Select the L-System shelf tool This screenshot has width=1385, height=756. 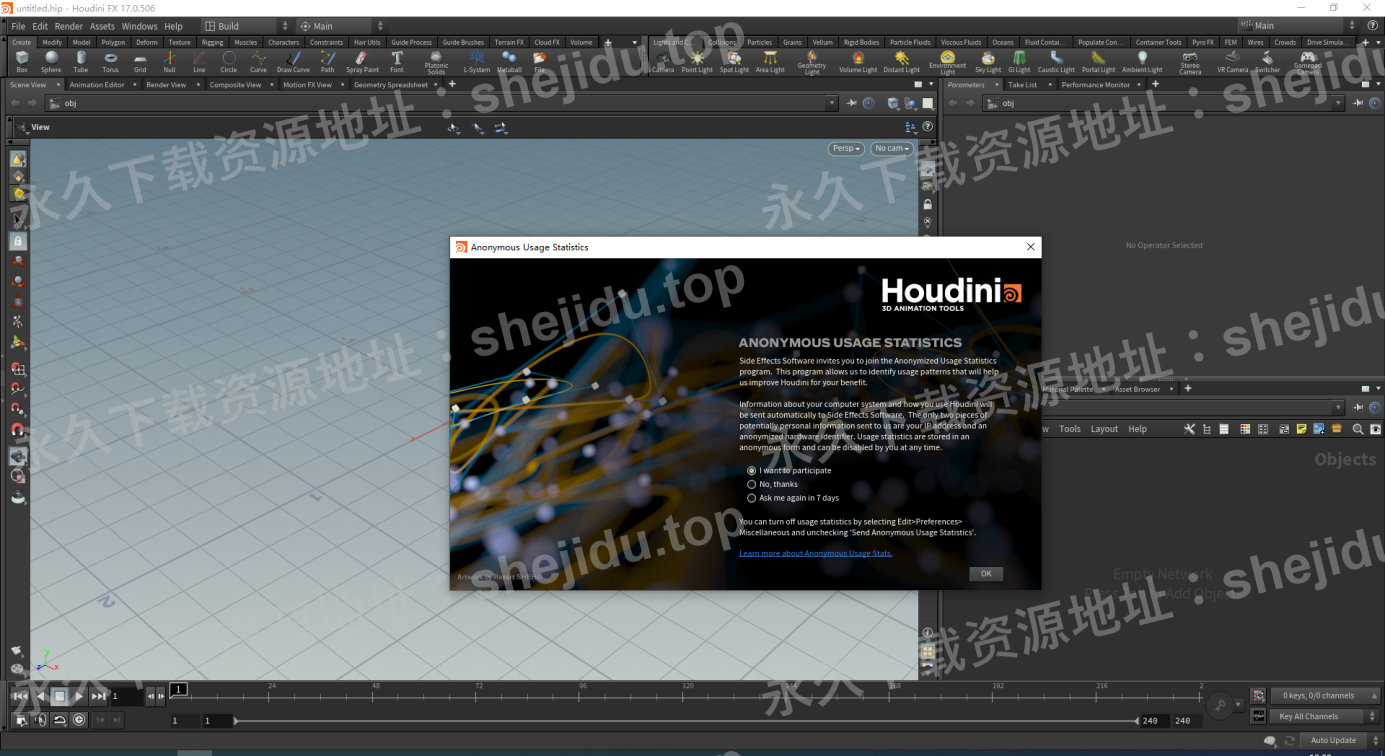tap(477, 62)
